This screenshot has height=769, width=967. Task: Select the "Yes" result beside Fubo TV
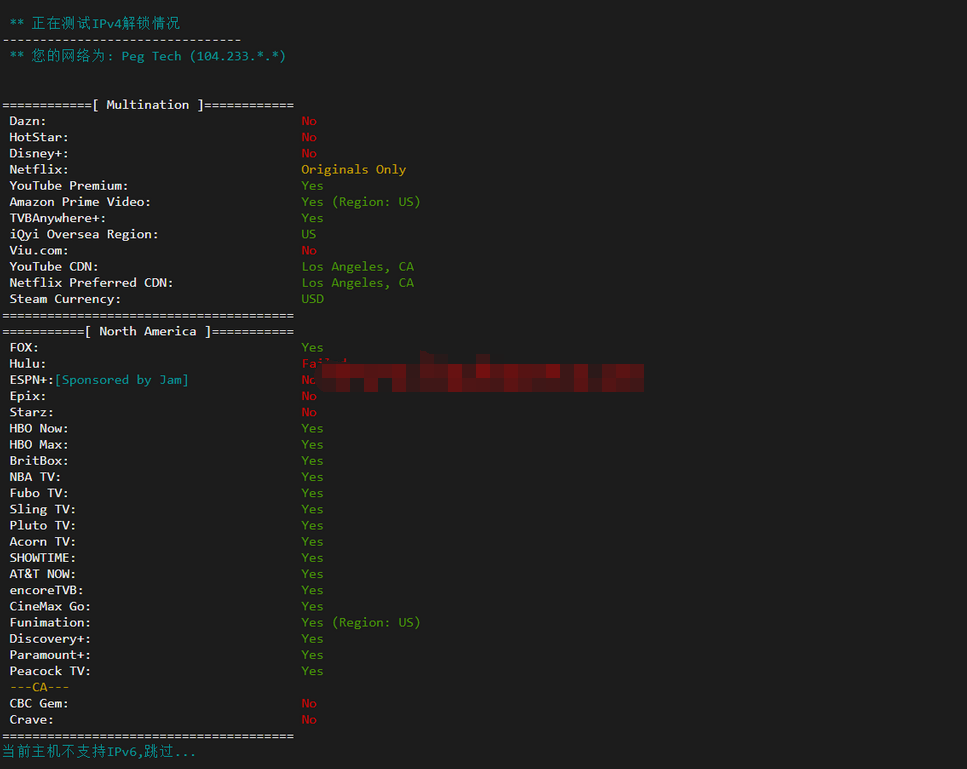click(x=312, y=493)
